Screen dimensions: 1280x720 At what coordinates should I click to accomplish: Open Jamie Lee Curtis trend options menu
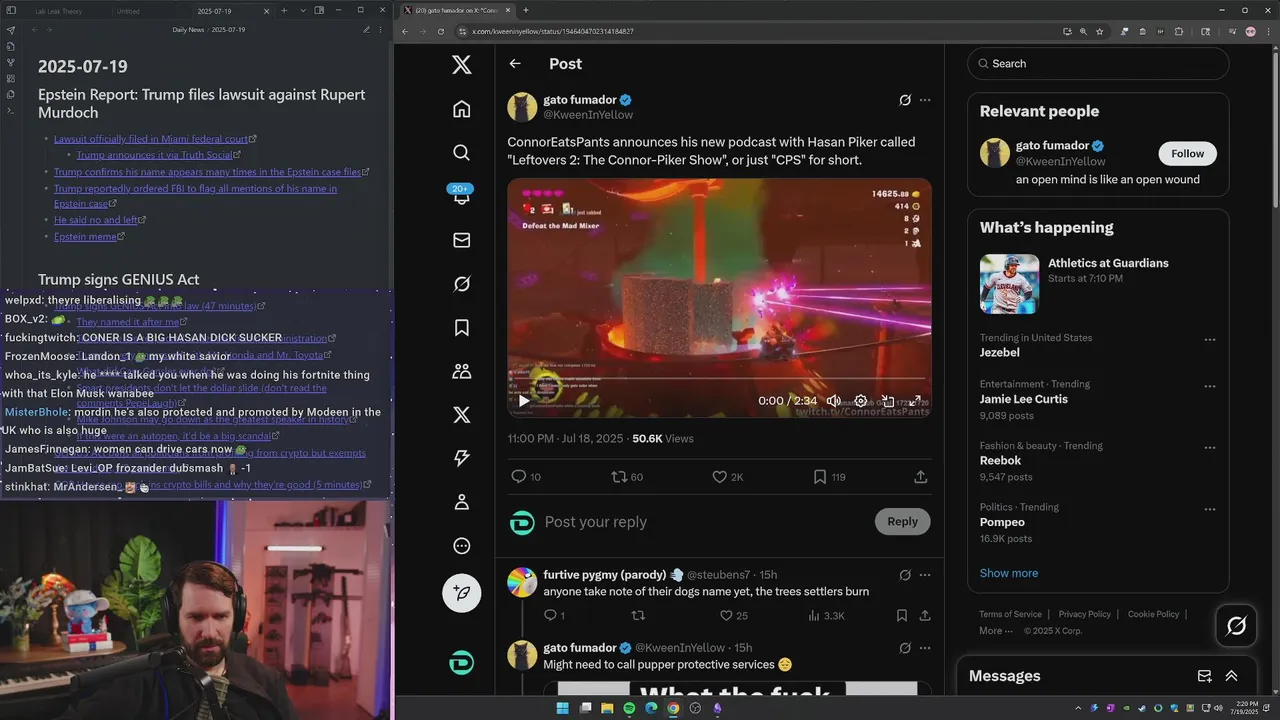click(x=1210, y=386)
